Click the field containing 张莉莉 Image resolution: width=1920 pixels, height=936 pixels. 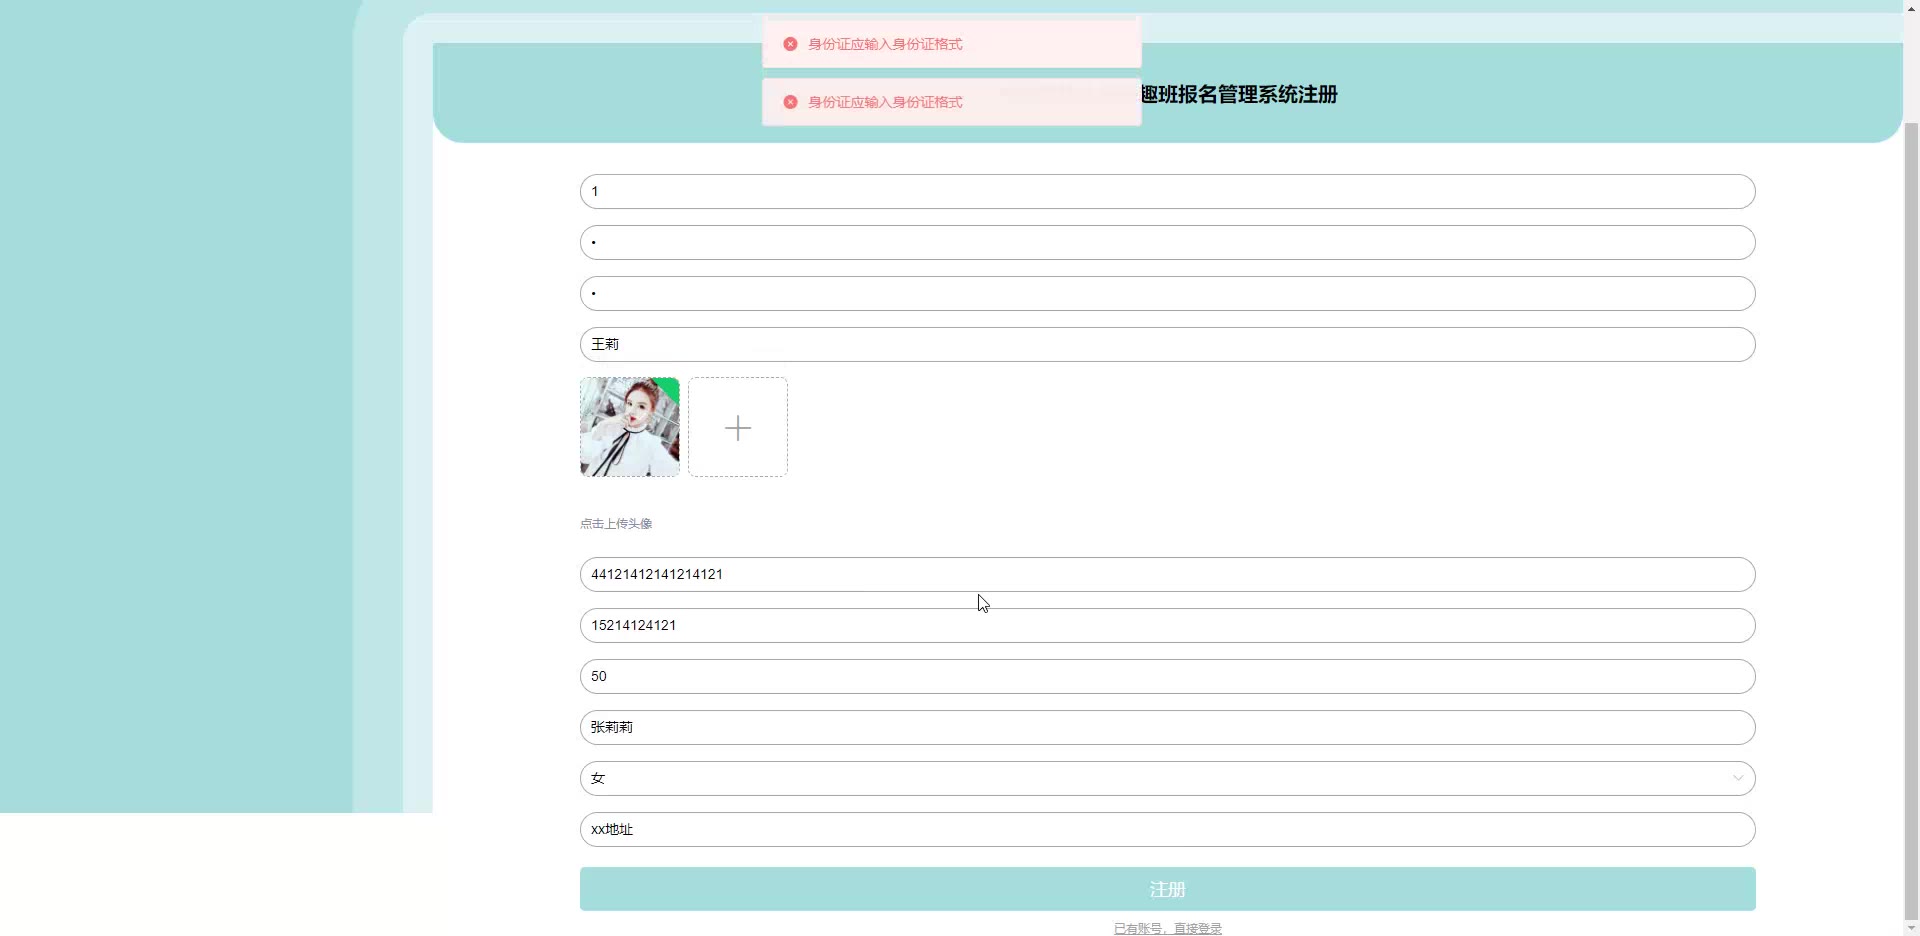(1167, 727)
